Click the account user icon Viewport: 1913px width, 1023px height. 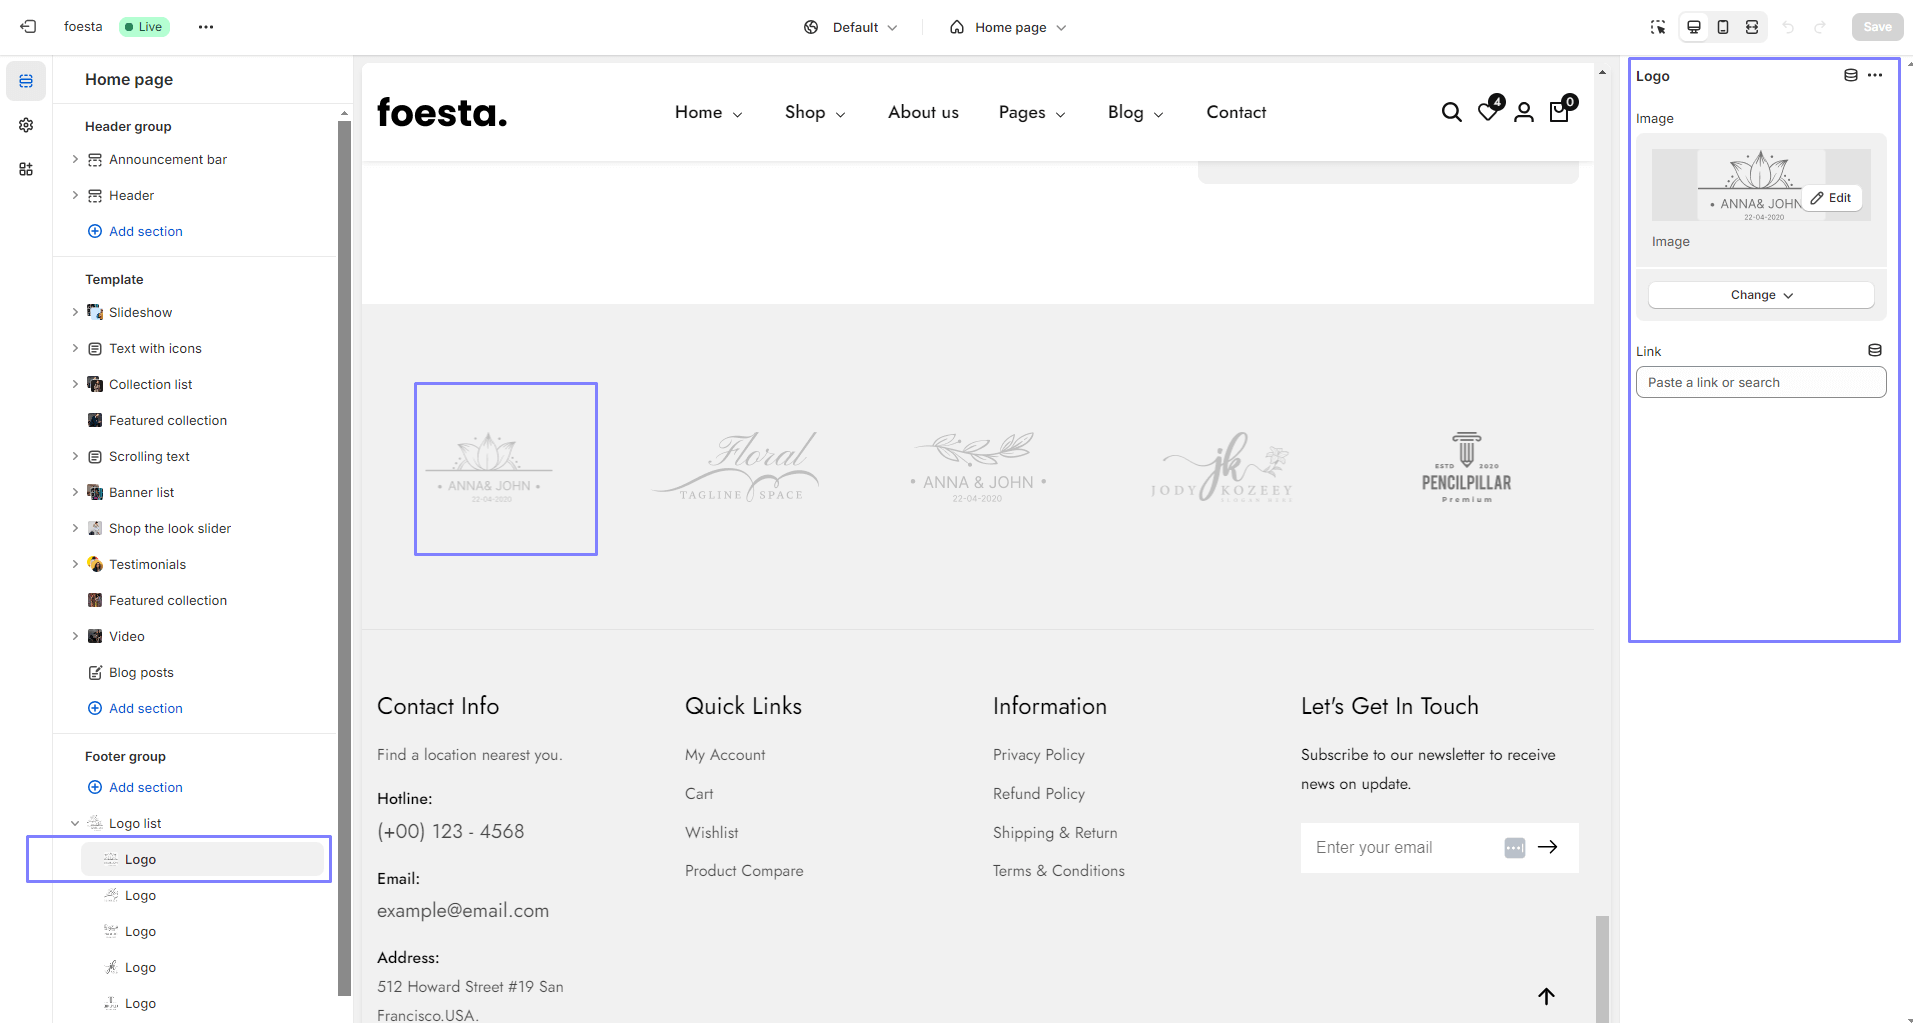[1523, 112]
